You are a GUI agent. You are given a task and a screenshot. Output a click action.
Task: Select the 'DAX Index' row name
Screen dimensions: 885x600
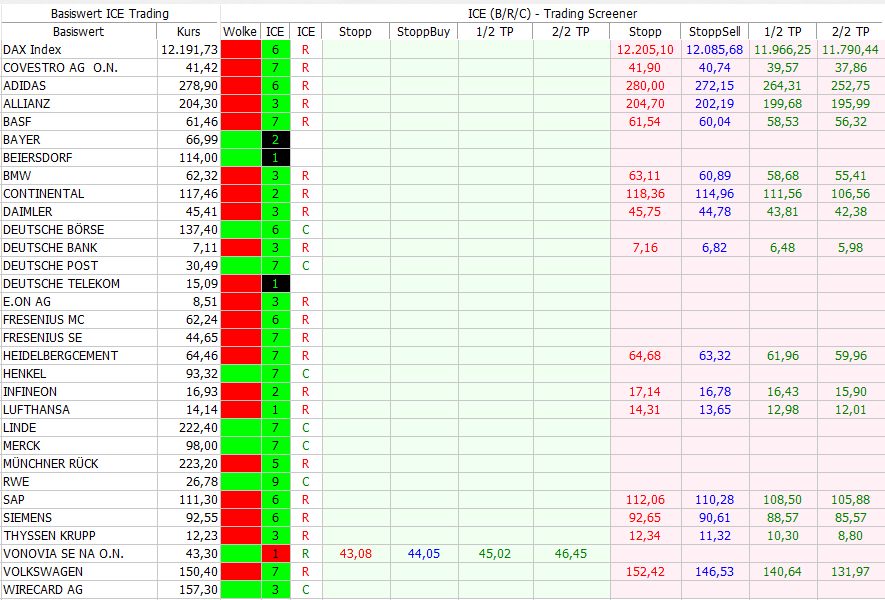point(32,50)
